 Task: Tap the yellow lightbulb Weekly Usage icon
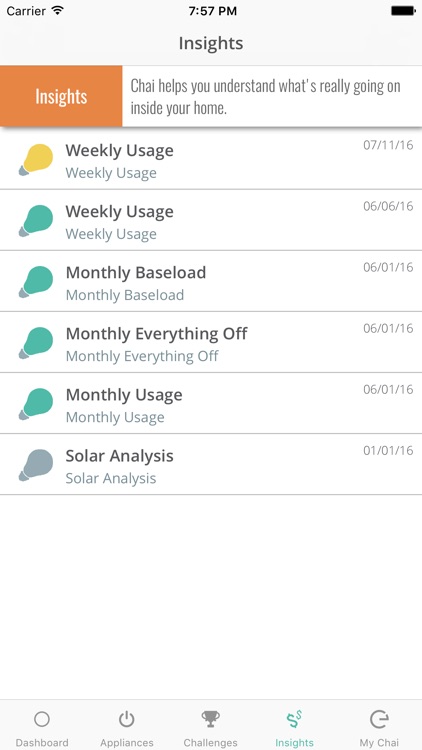coord(36,159)
